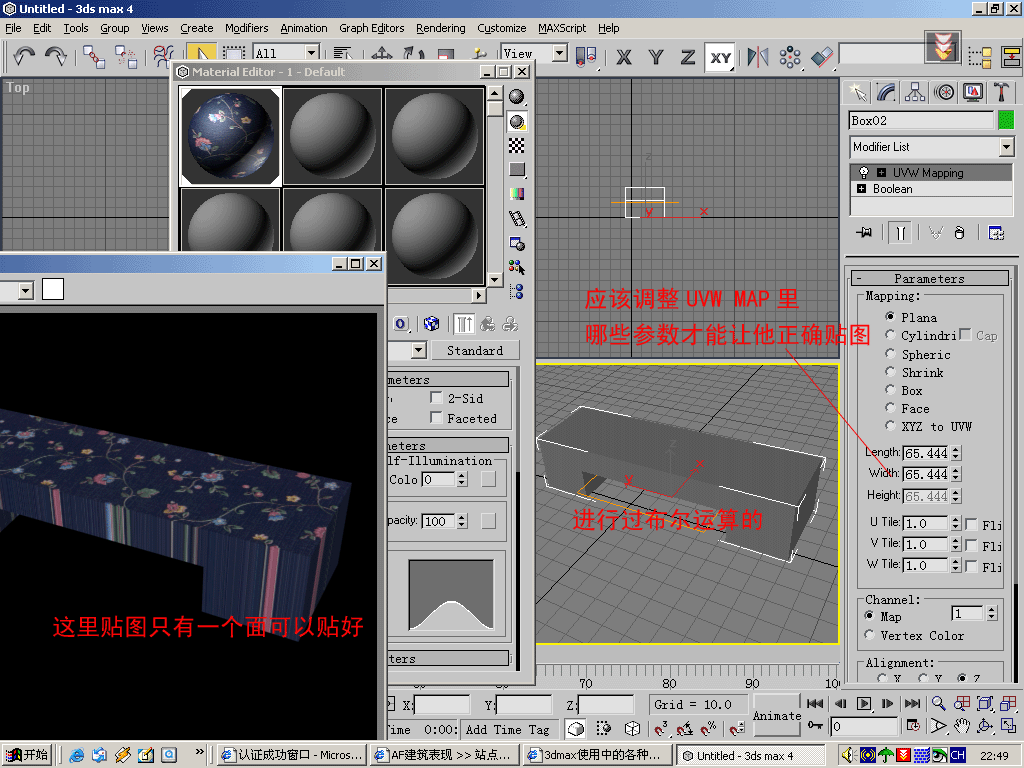Screen dimensions: 1024x768
Task: Open Configure Modifier Sets button
Action: (x=996, y=232)
